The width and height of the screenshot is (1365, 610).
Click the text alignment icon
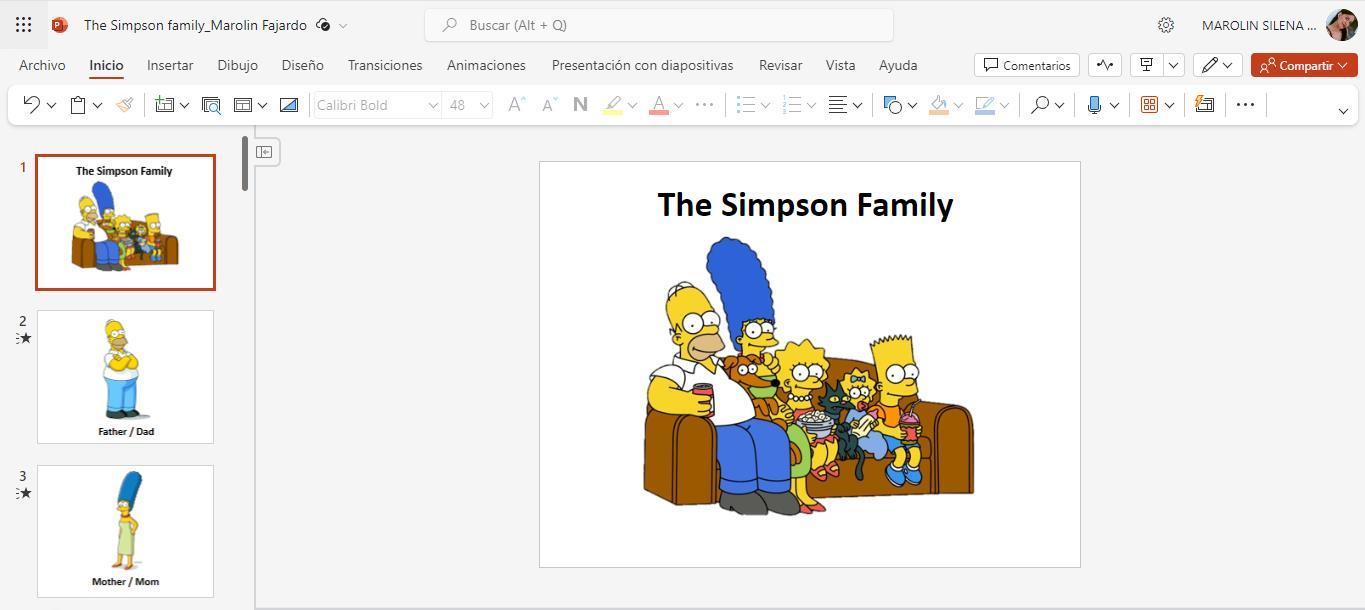click(x=838, y=104)
